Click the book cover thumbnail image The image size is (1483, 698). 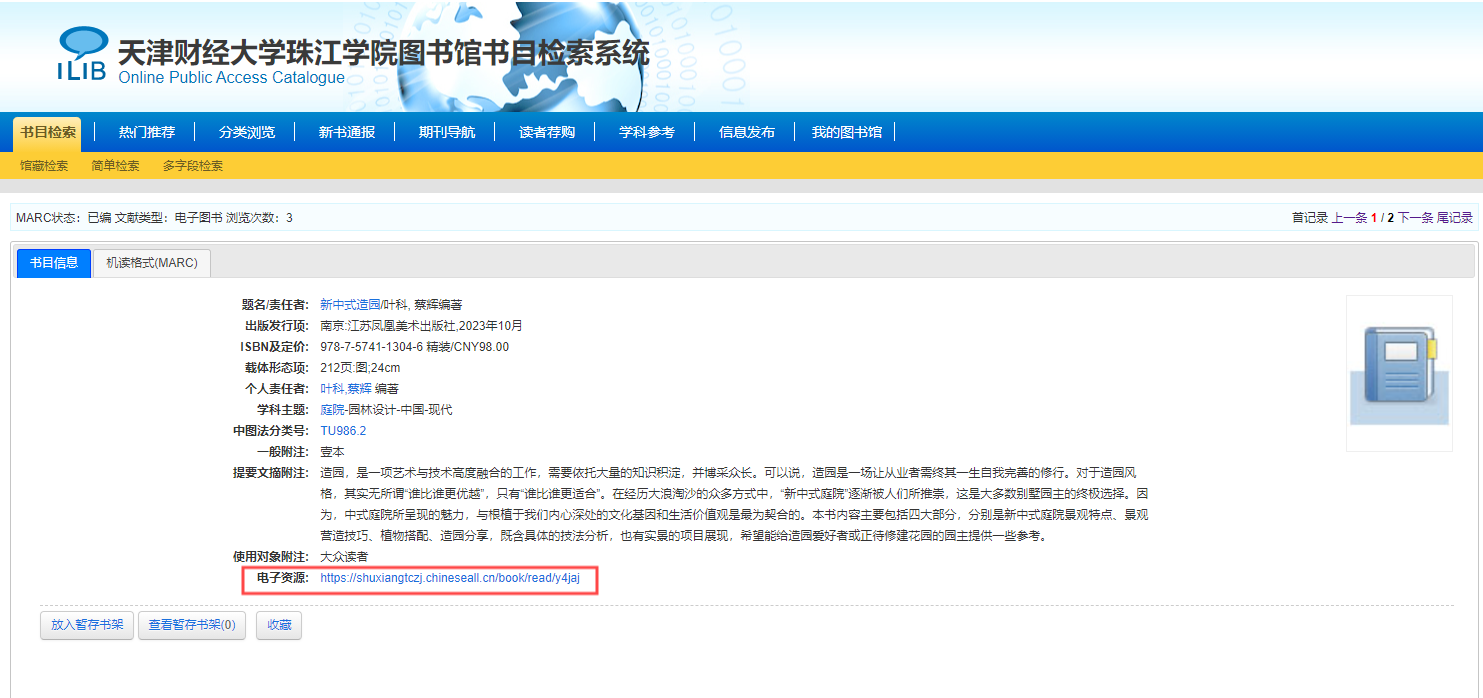click(1398, 372)
